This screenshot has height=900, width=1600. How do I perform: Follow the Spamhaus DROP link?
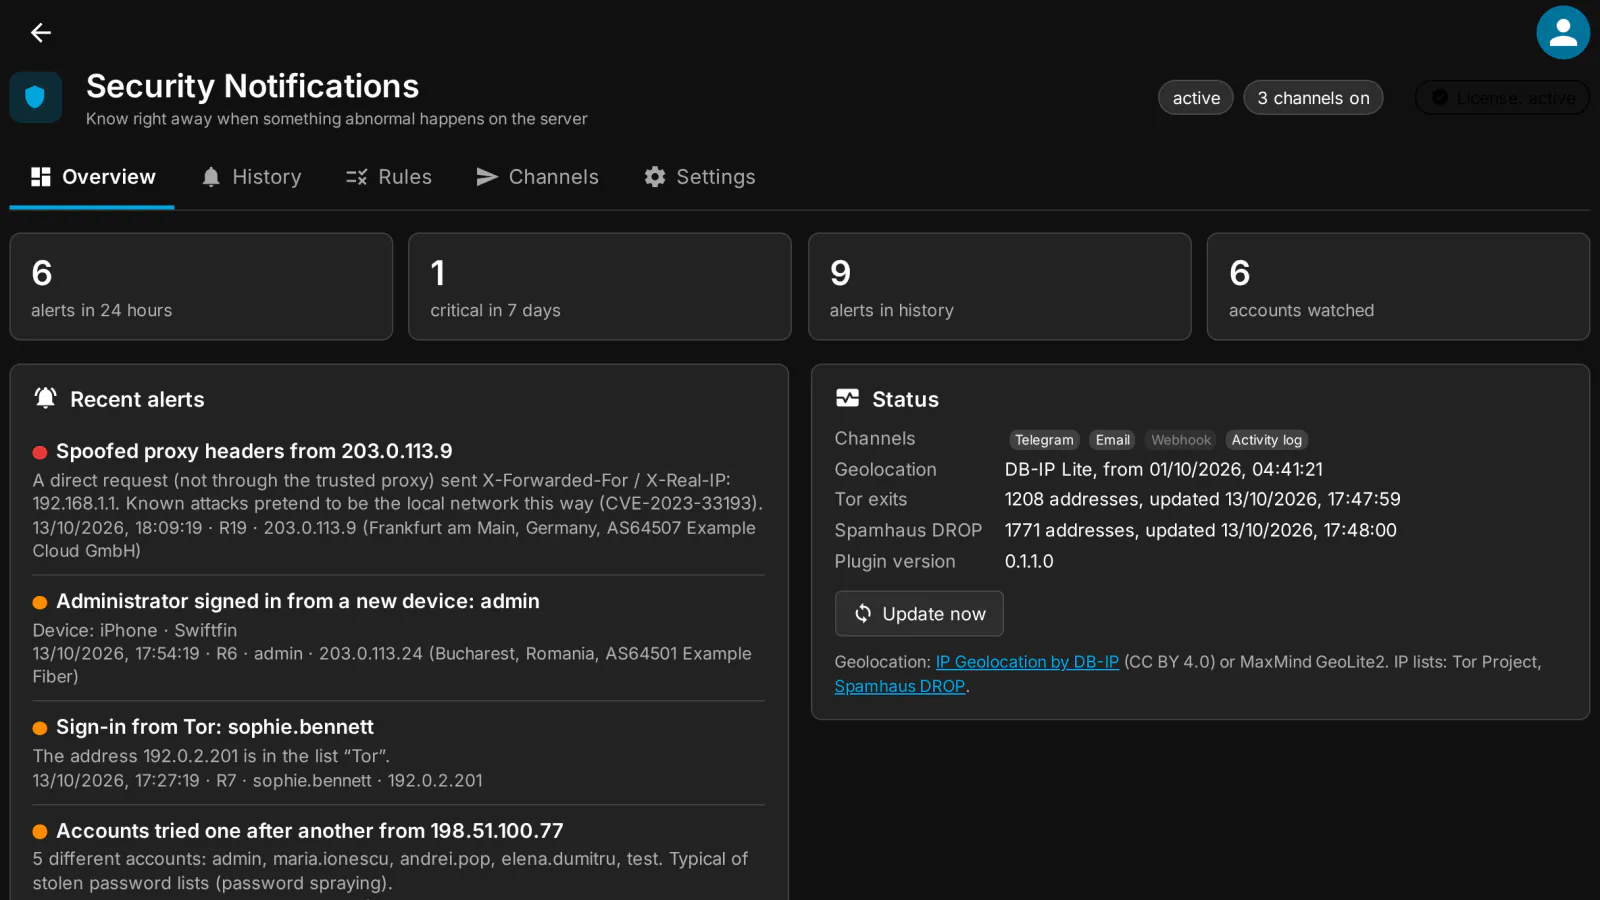coord(900,686)
